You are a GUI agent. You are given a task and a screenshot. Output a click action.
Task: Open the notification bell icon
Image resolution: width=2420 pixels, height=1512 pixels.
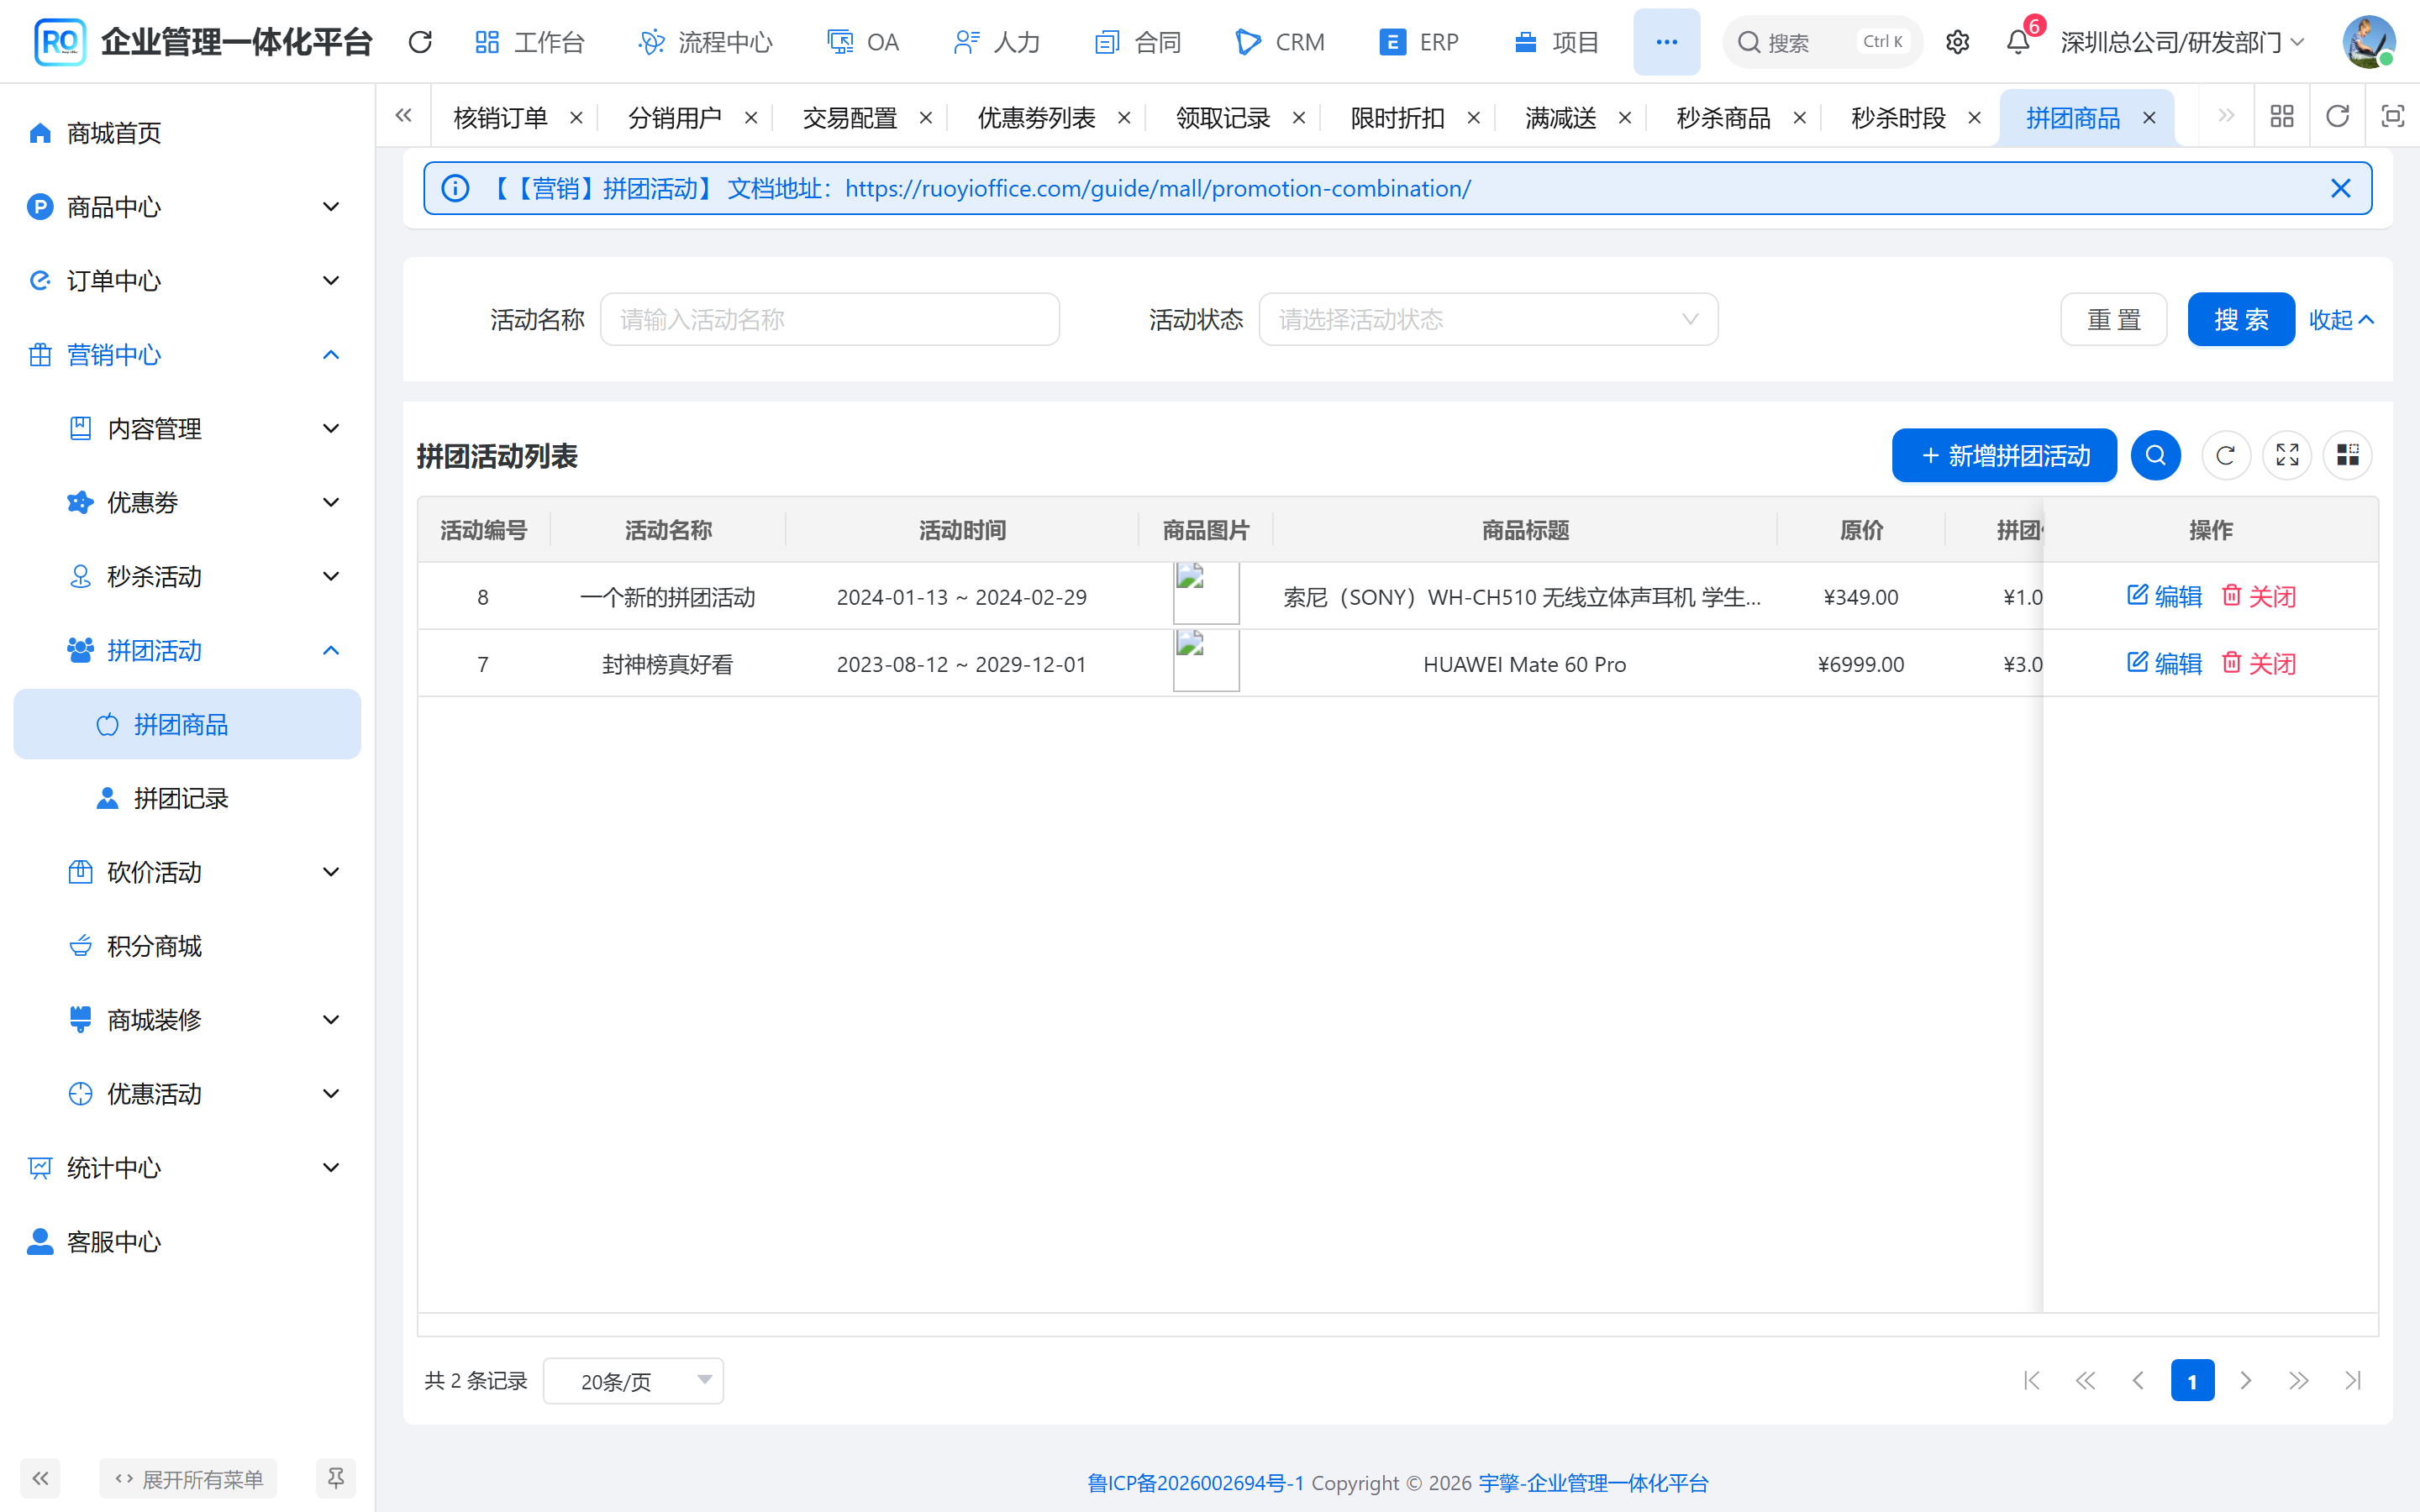2018,42
